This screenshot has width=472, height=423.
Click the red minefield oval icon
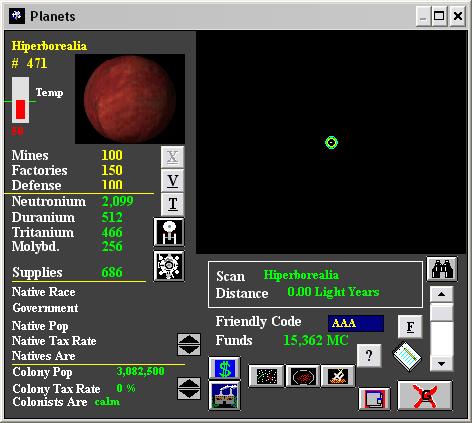tap(303, 376)
